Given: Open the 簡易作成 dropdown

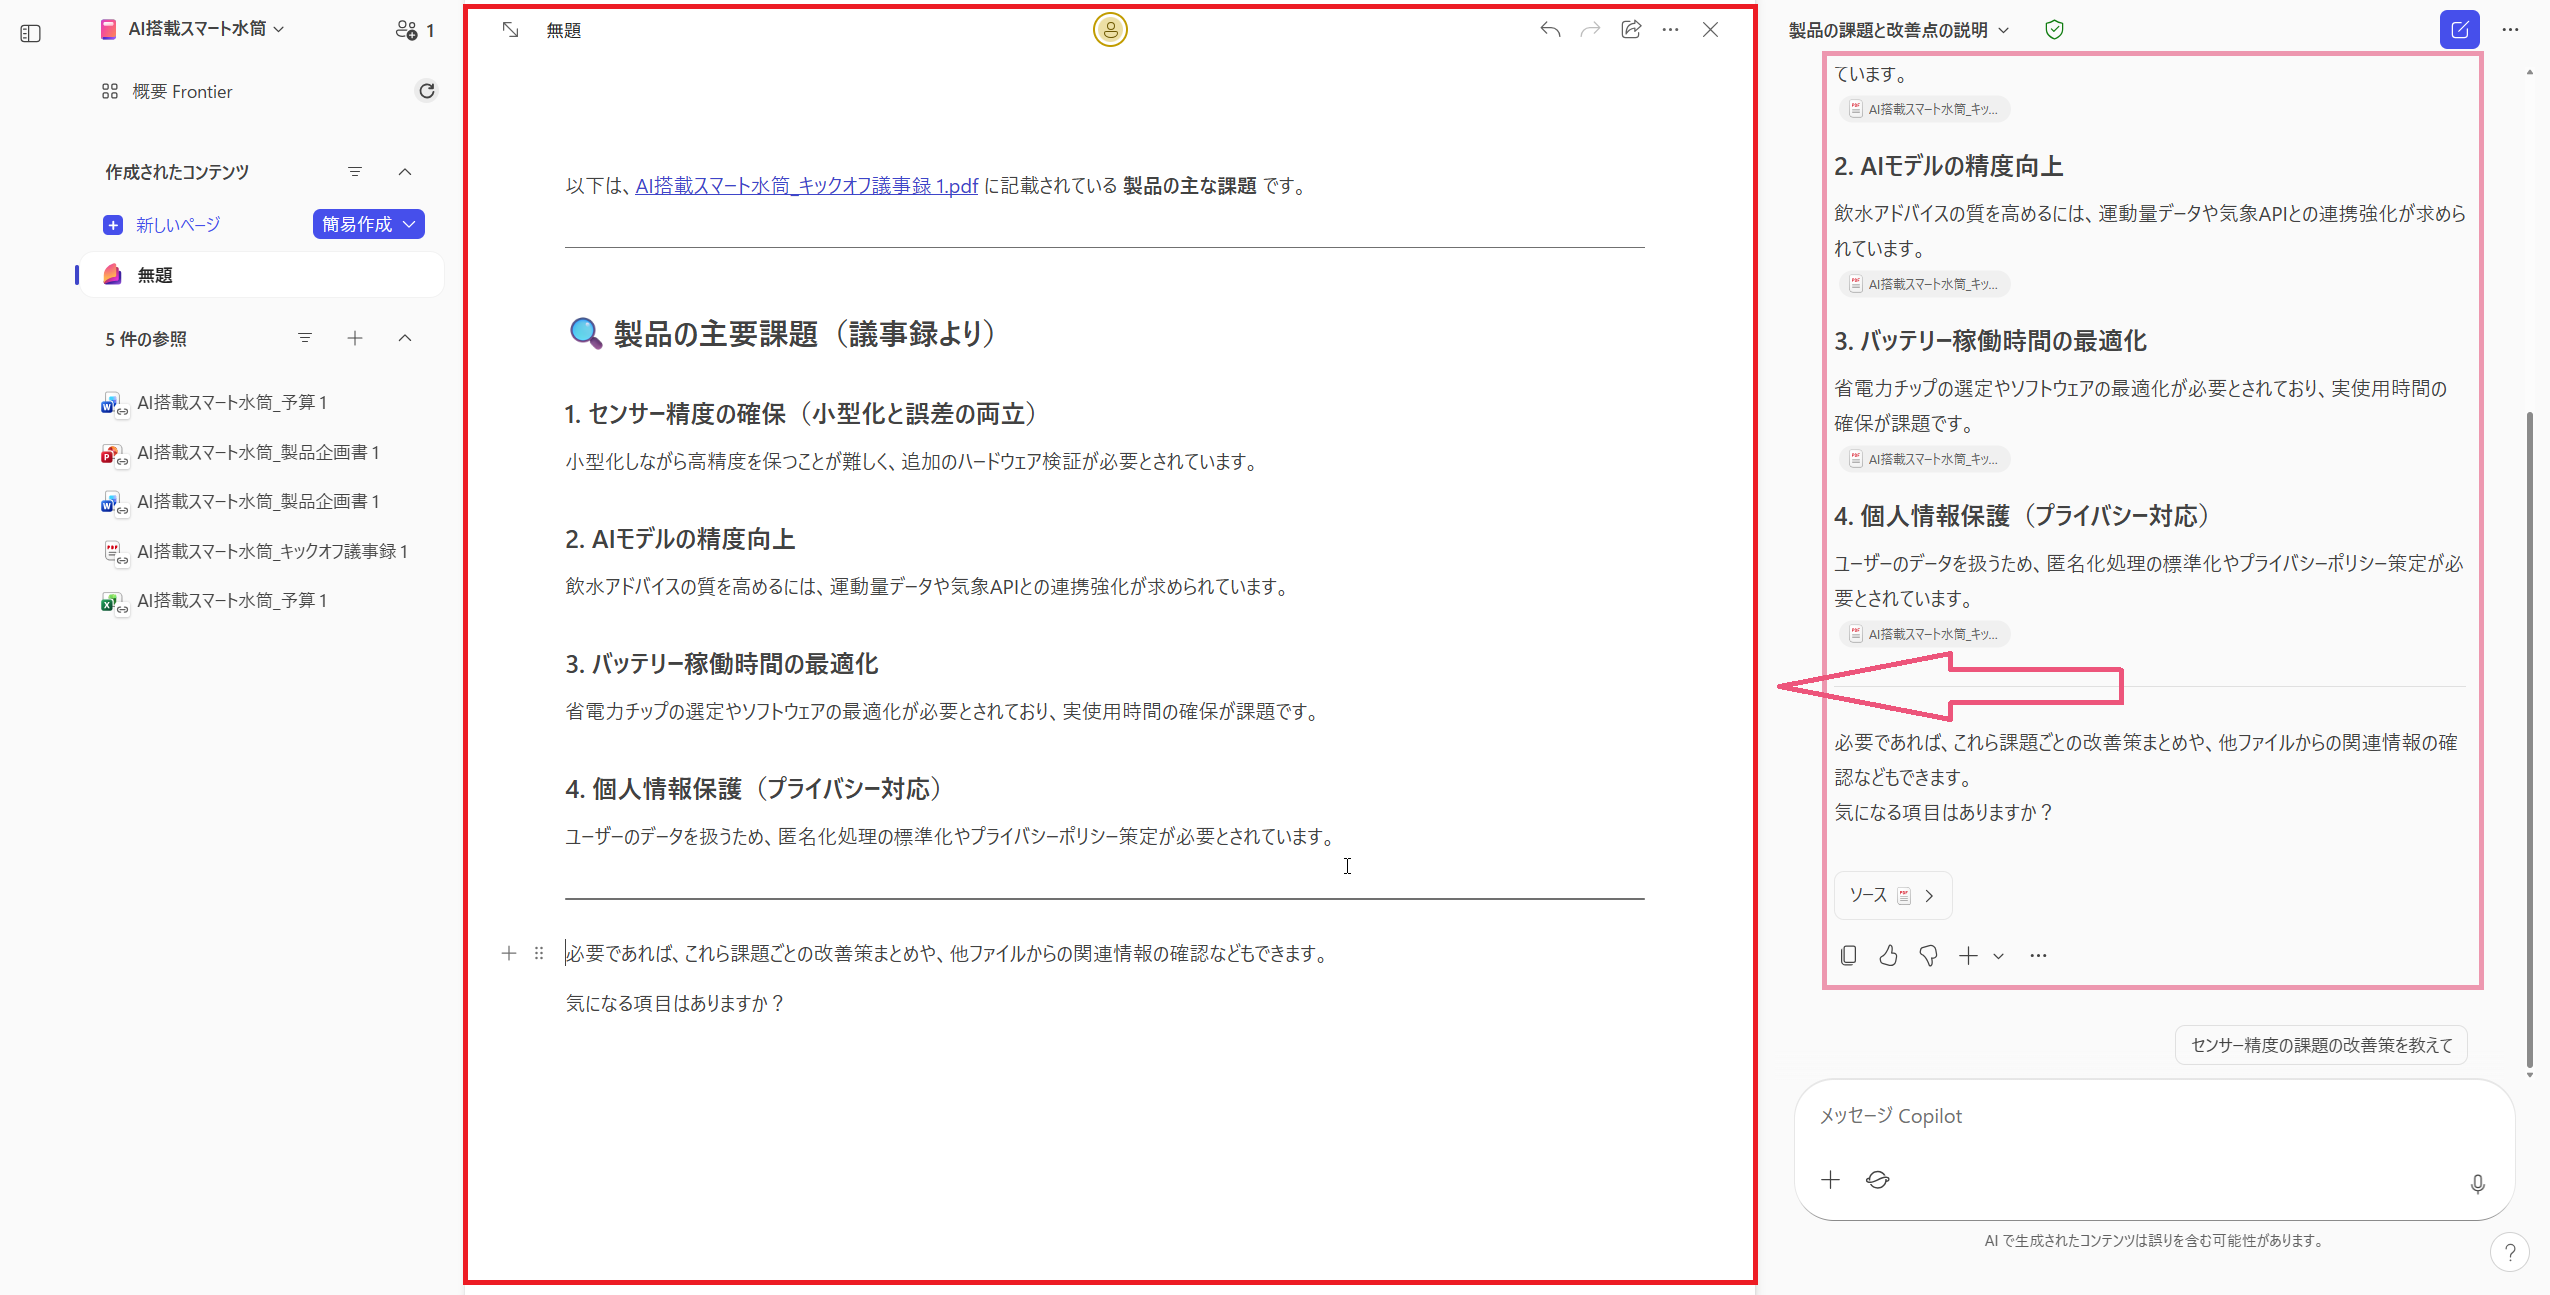Looking at the screenshot, I should coord(367,224).
